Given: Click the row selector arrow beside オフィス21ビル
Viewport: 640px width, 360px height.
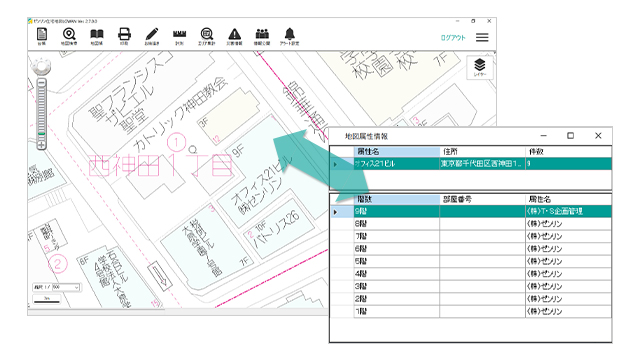Looking at the screenshot, I should [336, 164].
